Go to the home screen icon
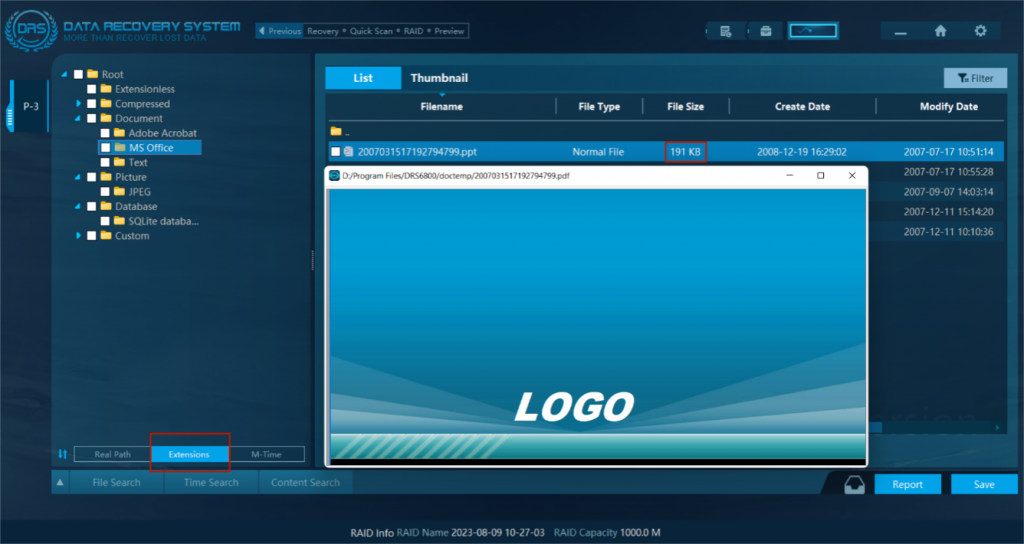Screen dimensions: 1024x544 point(940,31)
